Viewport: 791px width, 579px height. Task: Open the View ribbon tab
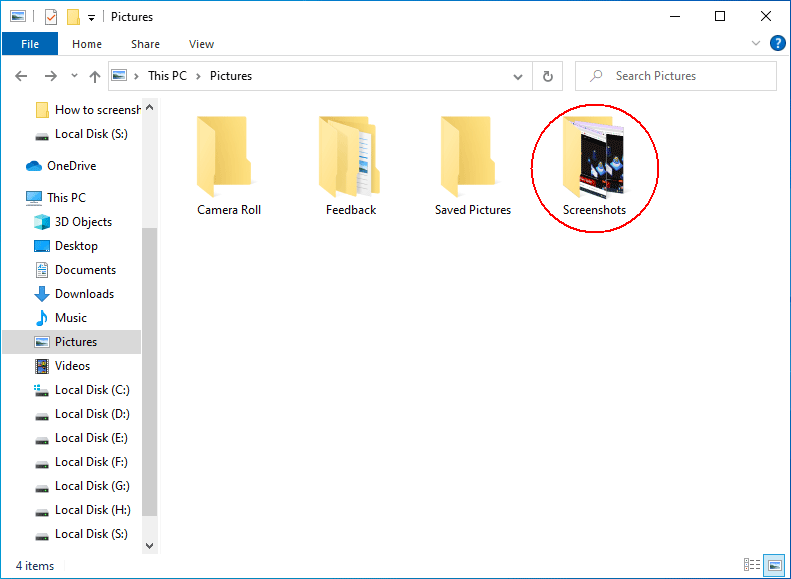point(201,44)
